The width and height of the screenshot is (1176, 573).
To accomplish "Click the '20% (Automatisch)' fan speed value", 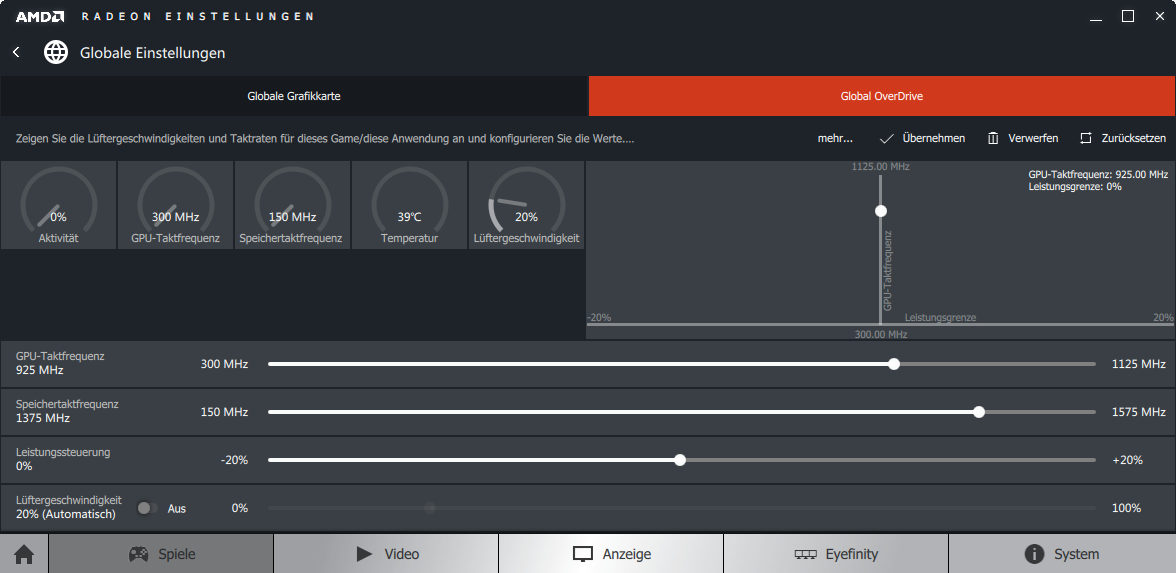I will [x=66, y=514].
